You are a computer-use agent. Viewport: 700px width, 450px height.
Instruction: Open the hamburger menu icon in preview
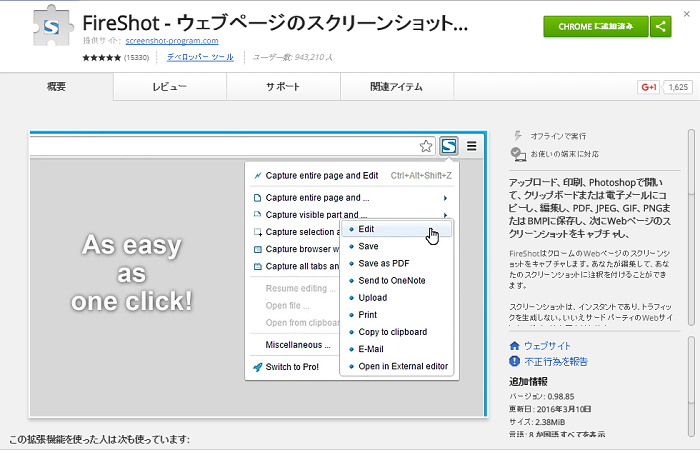pos(471,146)
